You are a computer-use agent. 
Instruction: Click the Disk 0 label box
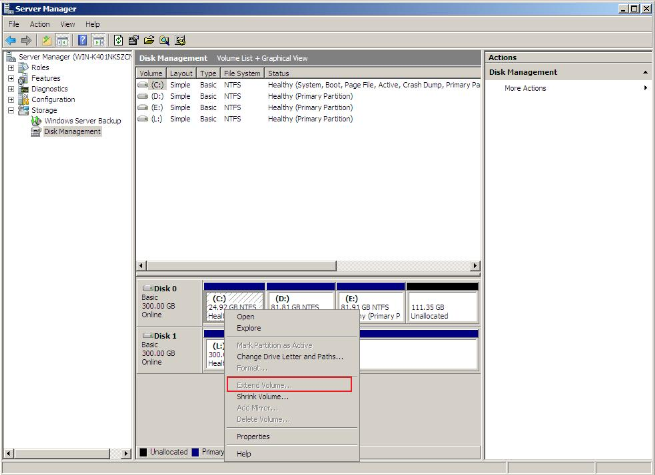point(170,302)
